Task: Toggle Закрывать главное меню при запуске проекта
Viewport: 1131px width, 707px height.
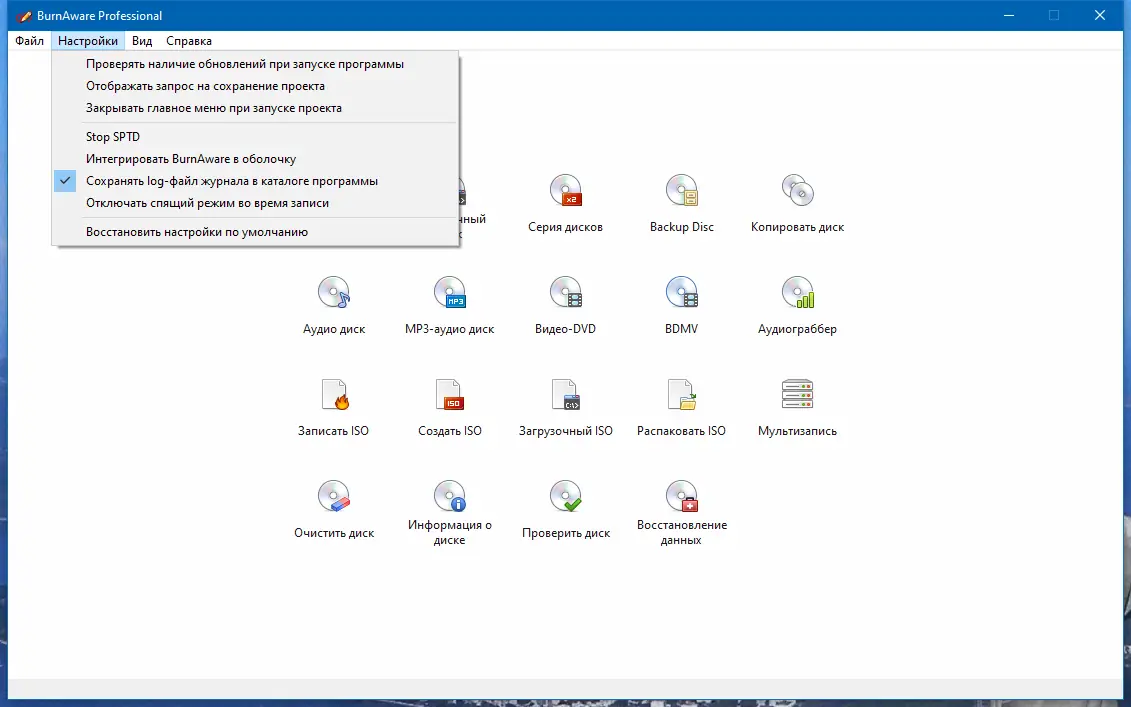Action: [255, 108]
